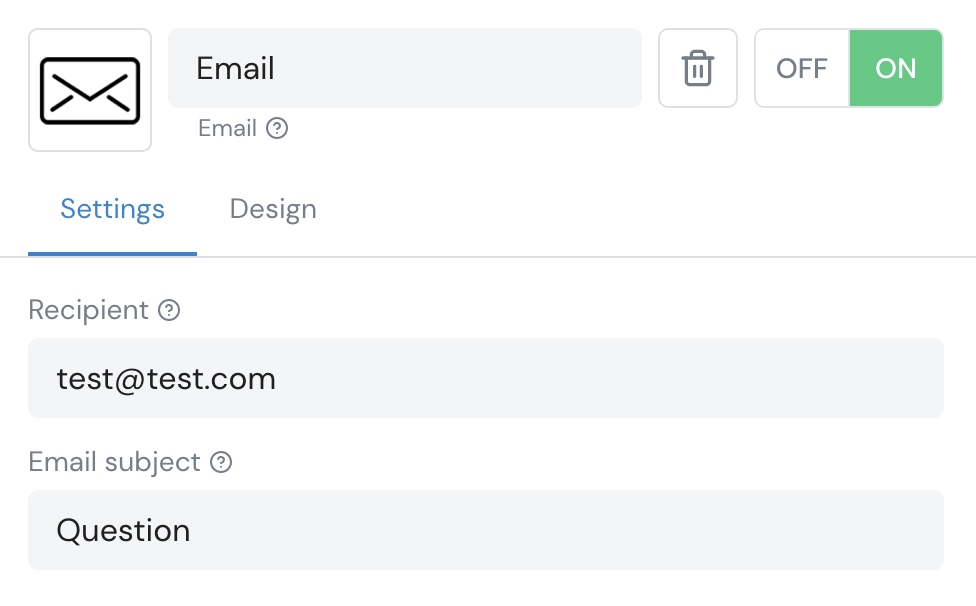Click the Email subject help icon
Screen dimensions: 976x606
(222, 462)
